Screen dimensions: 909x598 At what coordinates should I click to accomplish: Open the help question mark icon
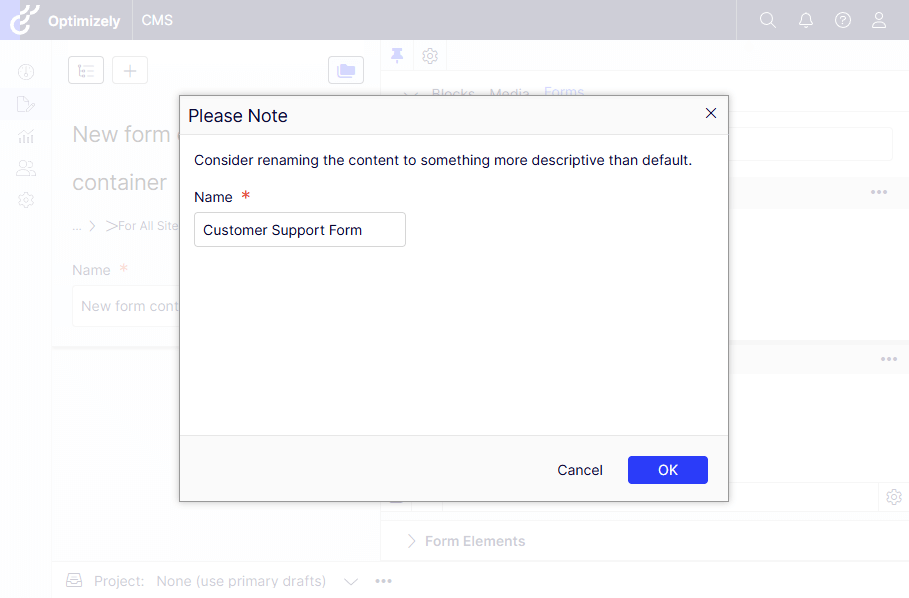843,20
